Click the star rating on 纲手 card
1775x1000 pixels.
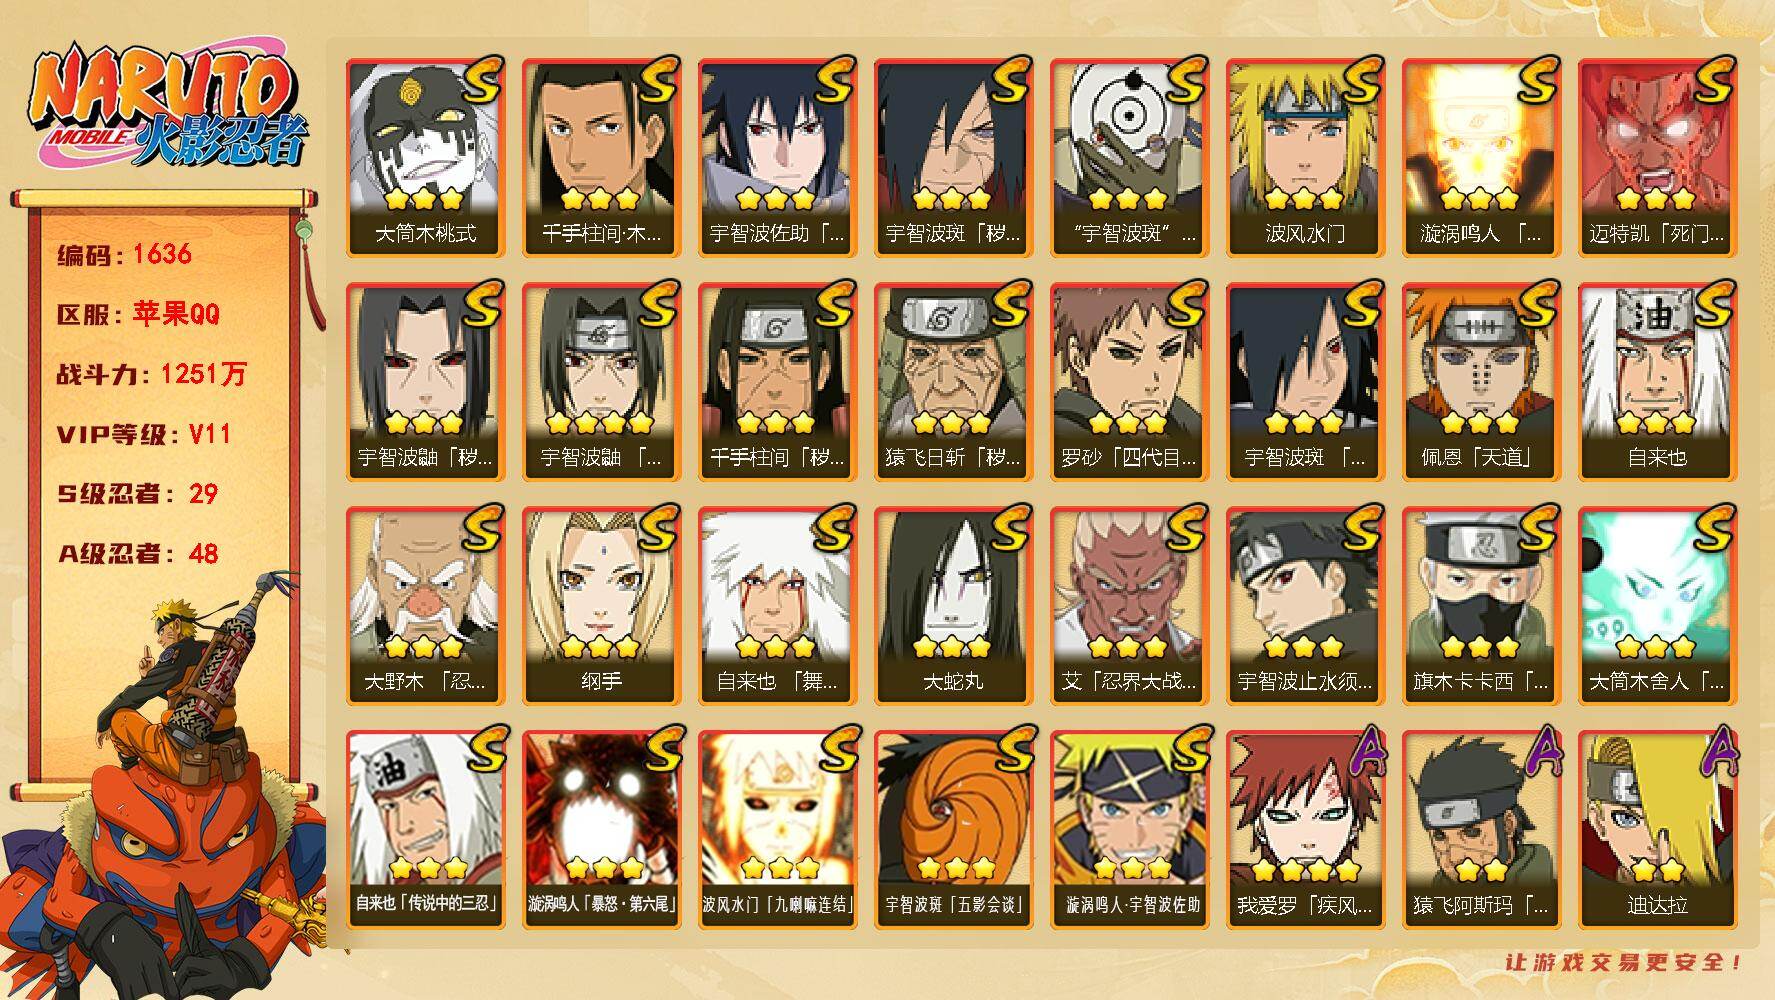600,647
